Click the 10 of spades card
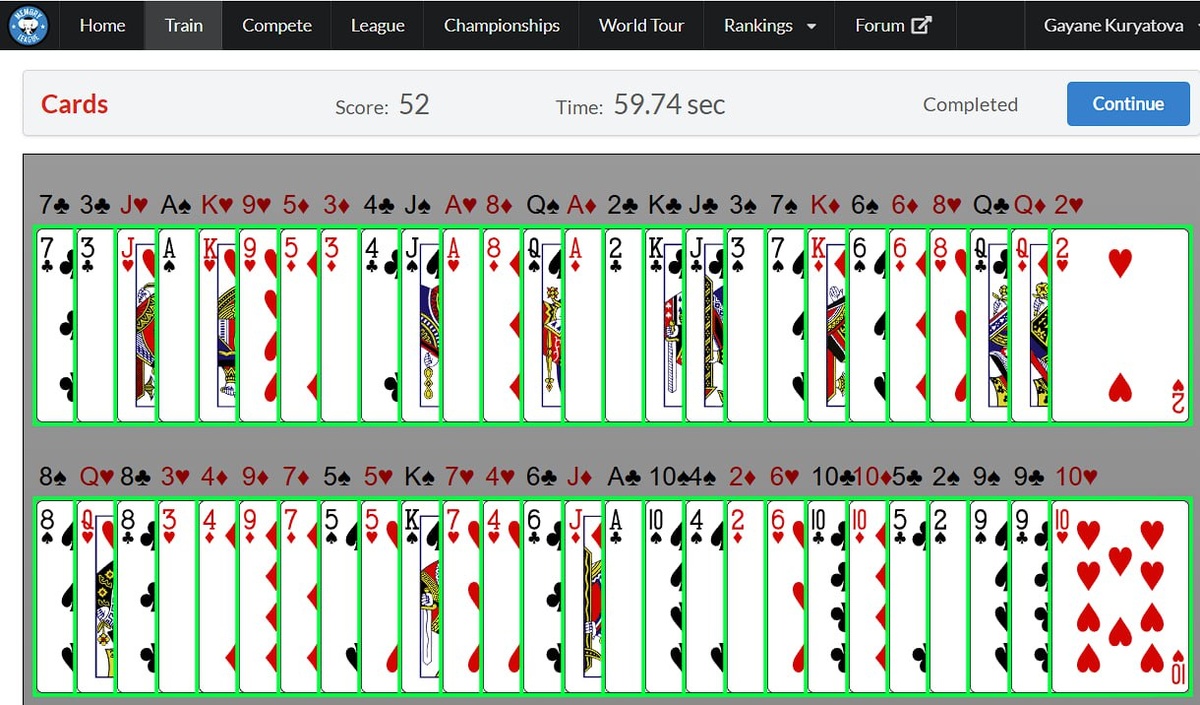The width and height of the screenshot is (1200, 705). pos(664,596)
